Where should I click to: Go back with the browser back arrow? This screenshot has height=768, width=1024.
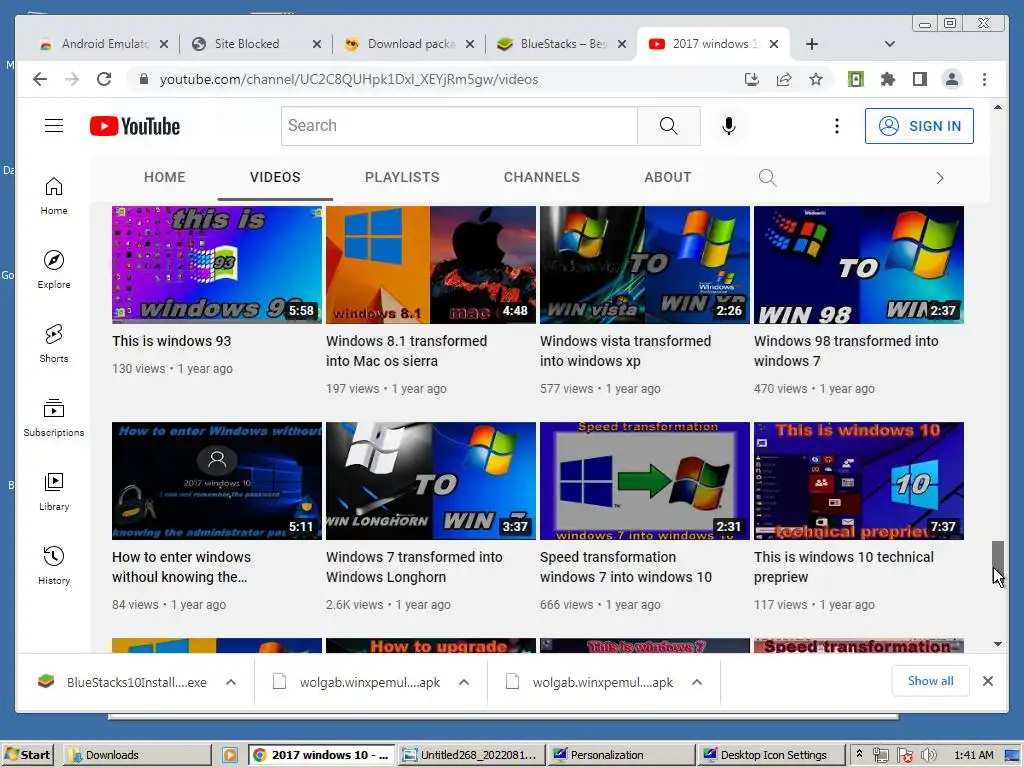tap(40, 79)
